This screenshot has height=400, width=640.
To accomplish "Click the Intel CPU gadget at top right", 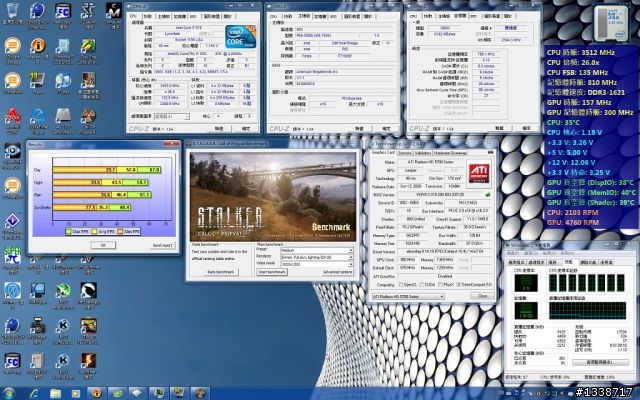I will [x=611, y=23].
